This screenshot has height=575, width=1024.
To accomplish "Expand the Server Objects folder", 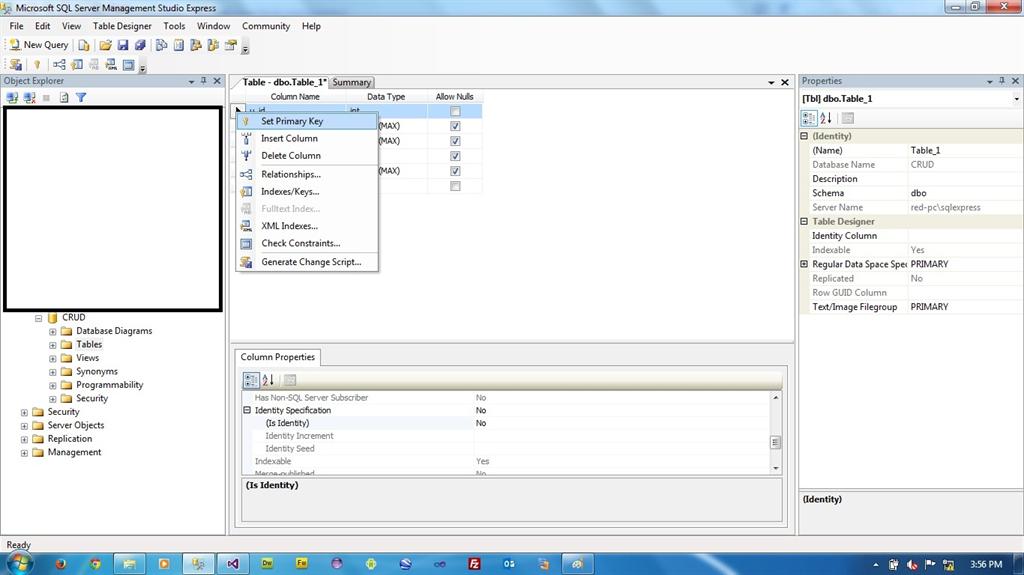I will point(24,426).
